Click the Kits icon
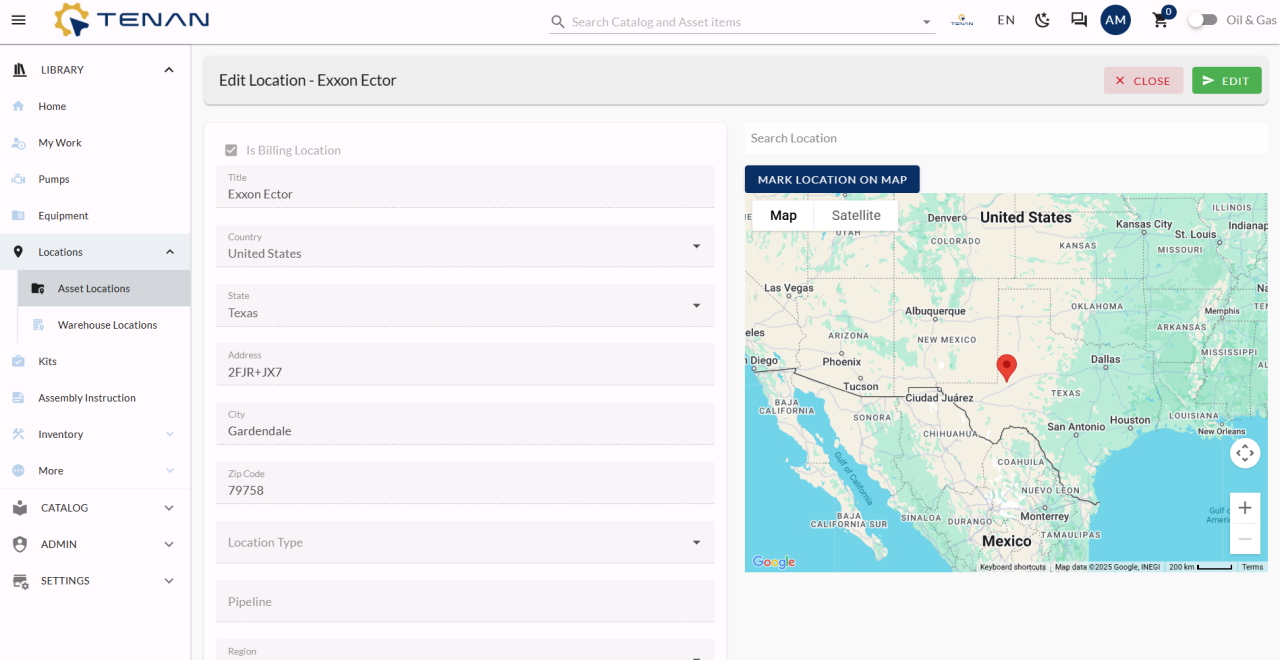 (x=18, y=361)
